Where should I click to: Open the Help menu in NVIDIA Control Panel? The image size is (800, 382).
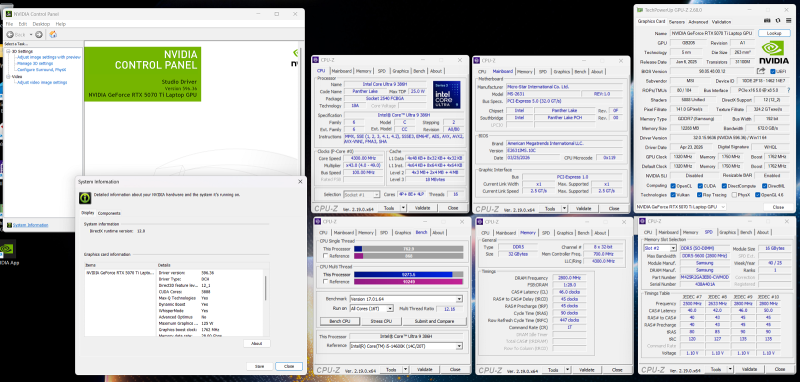coord(61,24)
